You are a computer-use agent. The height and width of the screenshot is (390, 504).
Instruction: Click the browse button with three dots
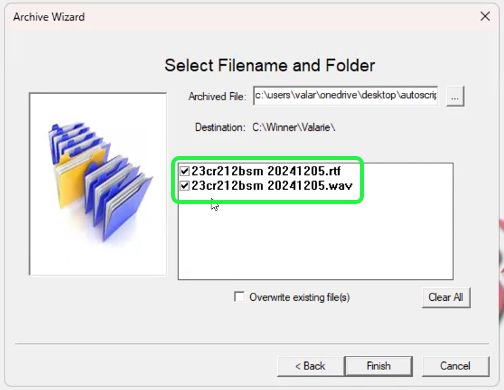[x=455, y=97]
